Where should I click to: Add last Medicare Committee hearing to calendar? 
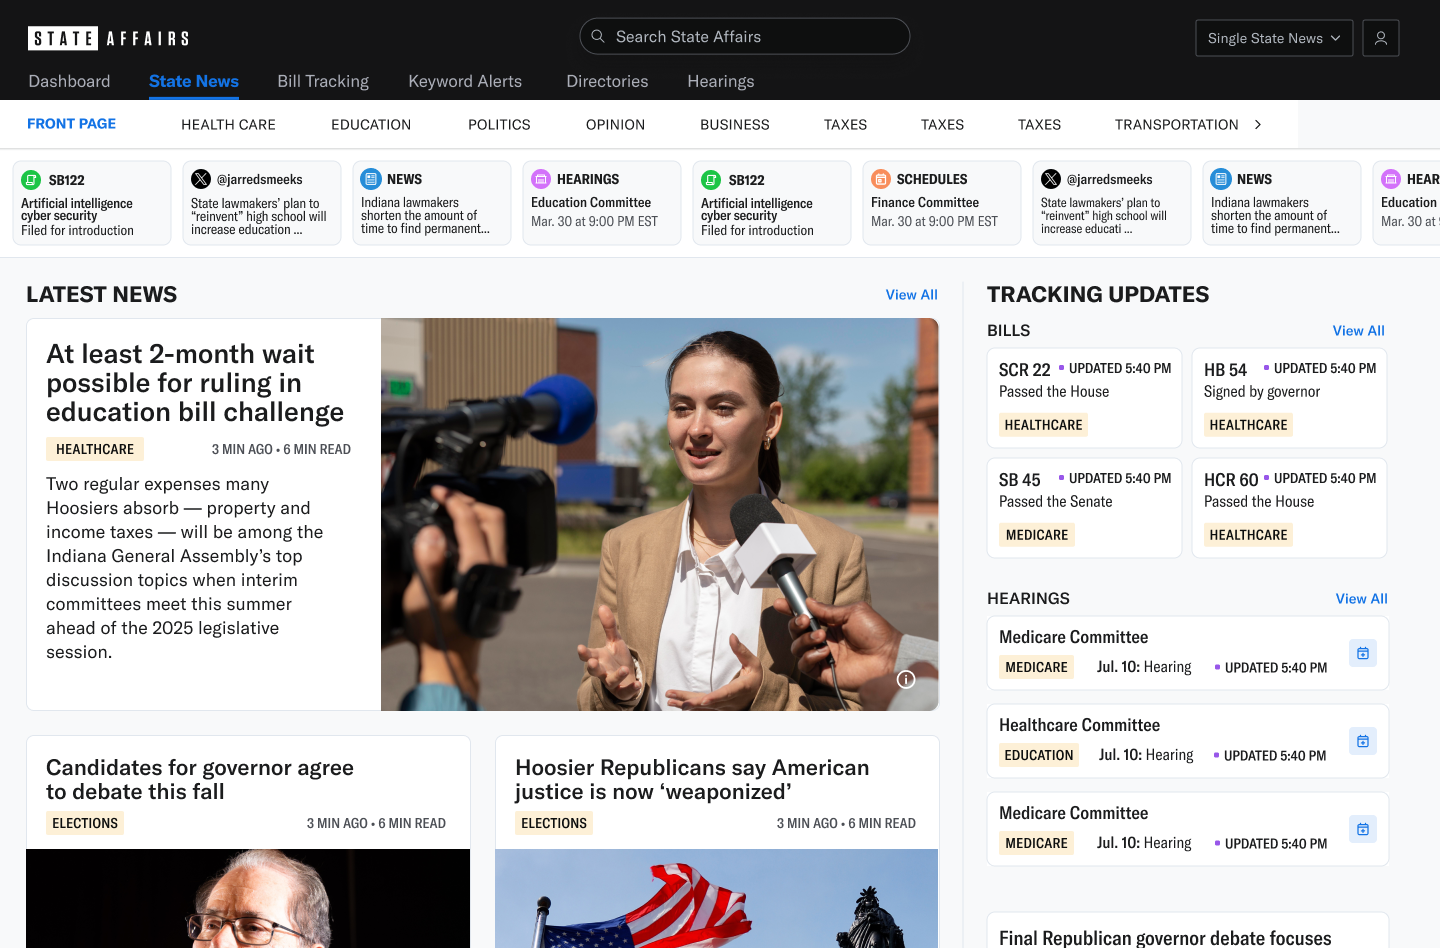coord(1363,829)
